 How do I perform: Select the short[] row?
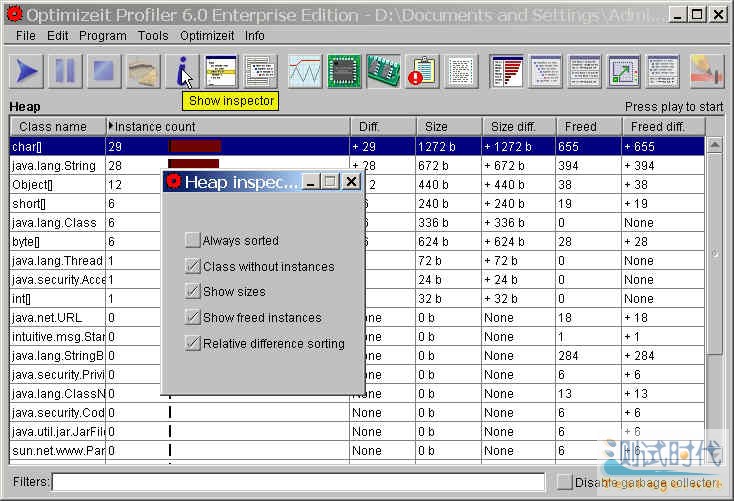tap(357, 204)
